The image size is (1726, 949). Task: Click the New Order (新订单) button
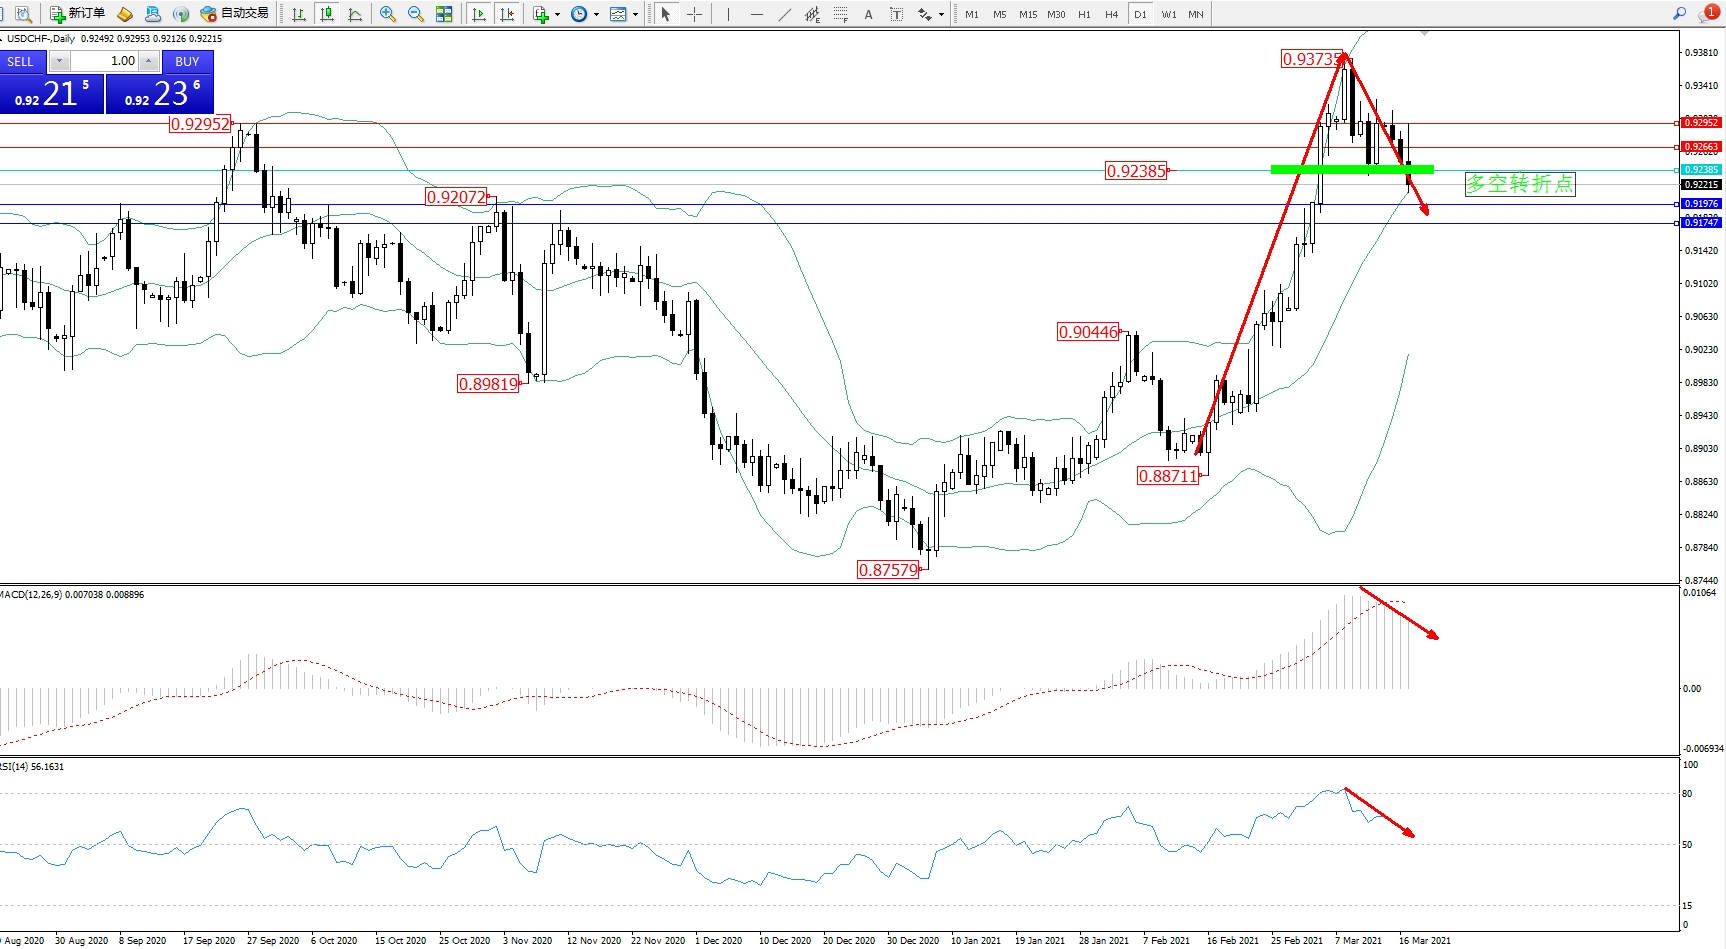[x=77, y=14]
